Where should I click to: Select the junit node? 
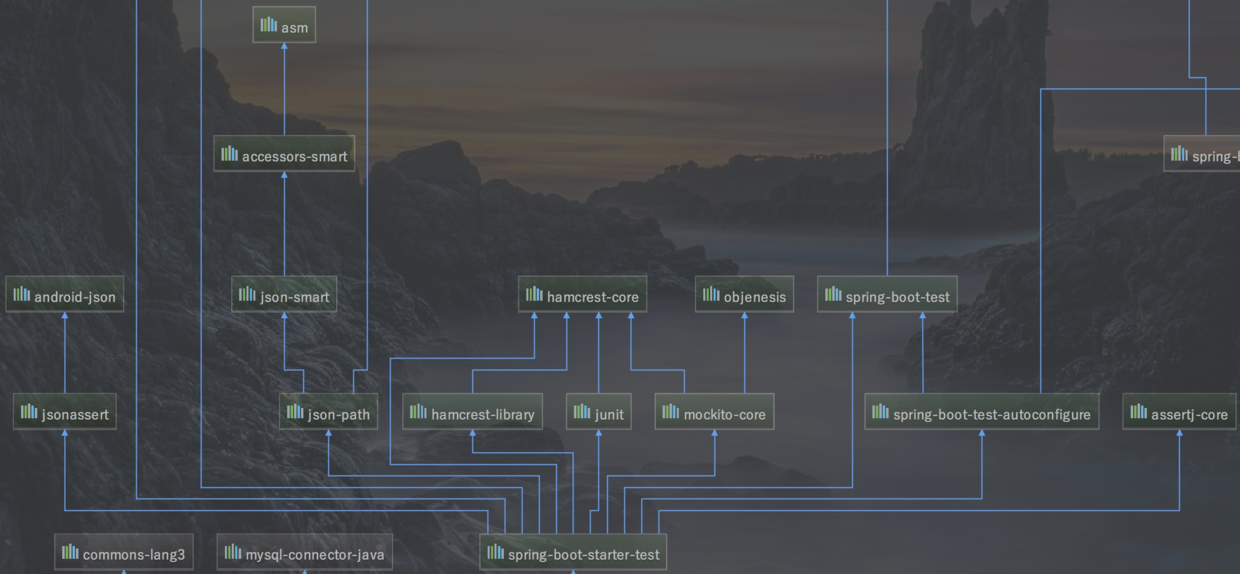pyautogui.click(x=599, y=413)
